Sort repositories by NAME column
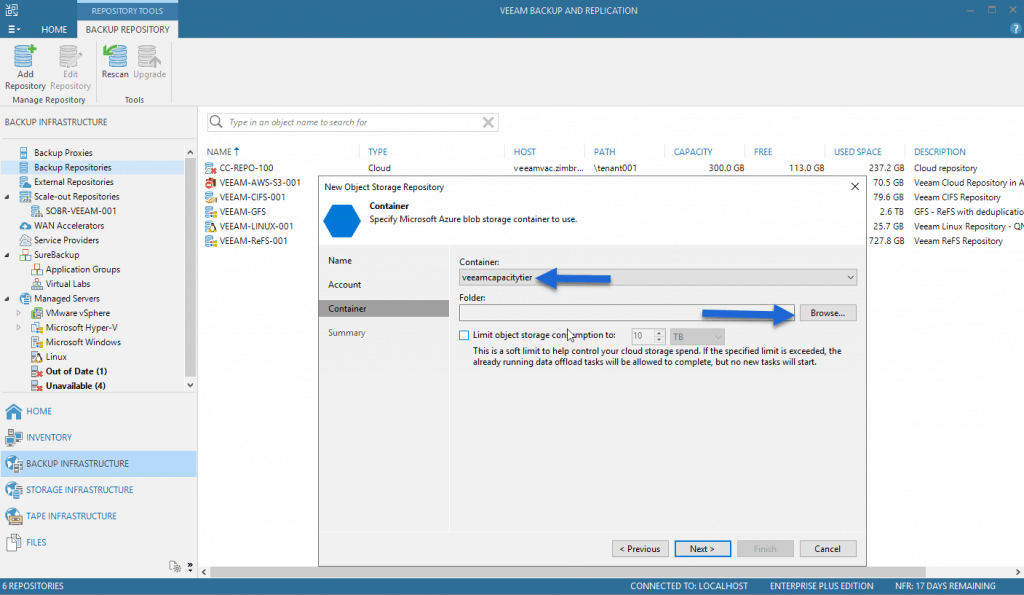The width and height of the screenshot is (1024, 595). [x=223, y=152]
